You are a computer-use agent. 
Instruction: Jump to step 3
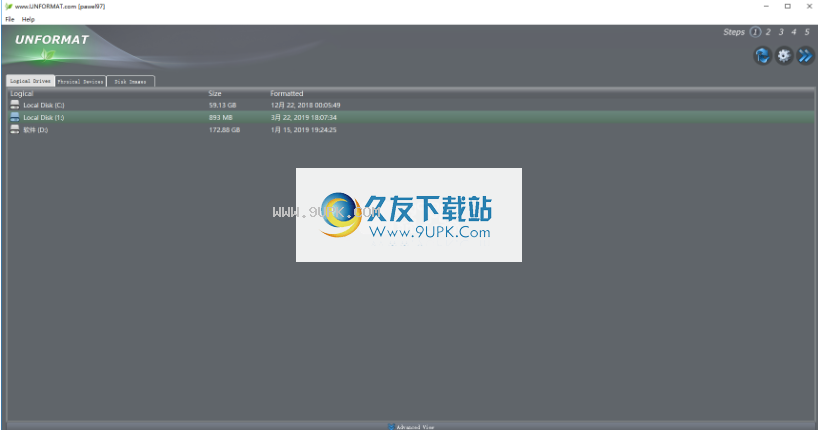point(781,32)
